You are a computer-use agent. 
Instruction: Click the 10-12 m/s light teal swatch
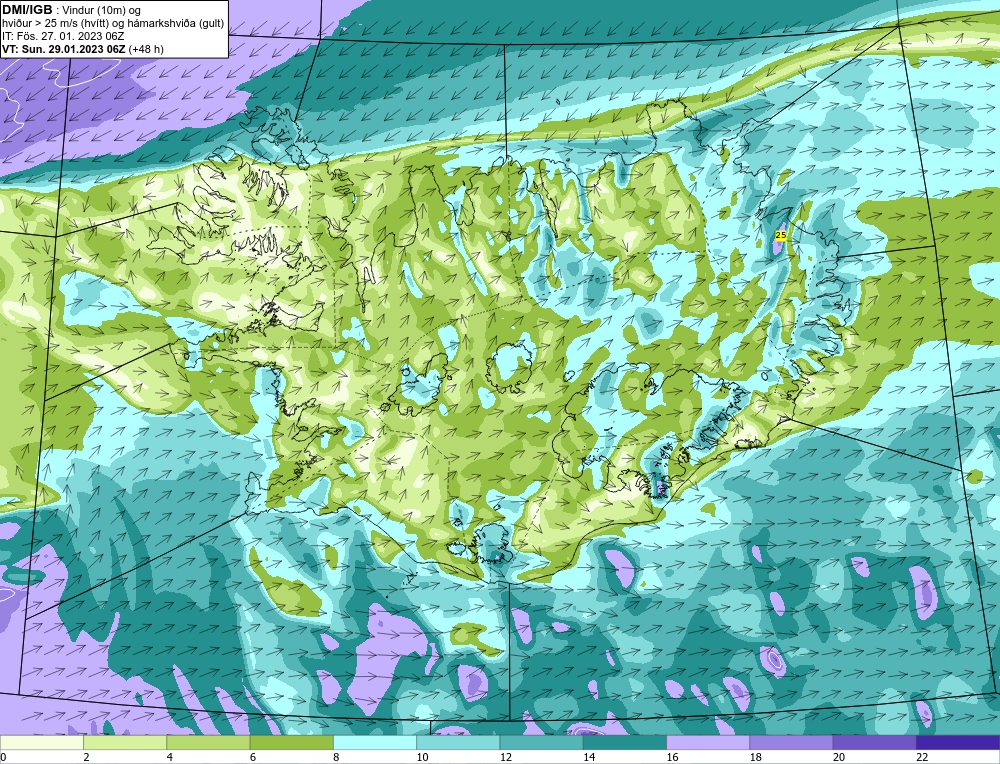[458, 742]
